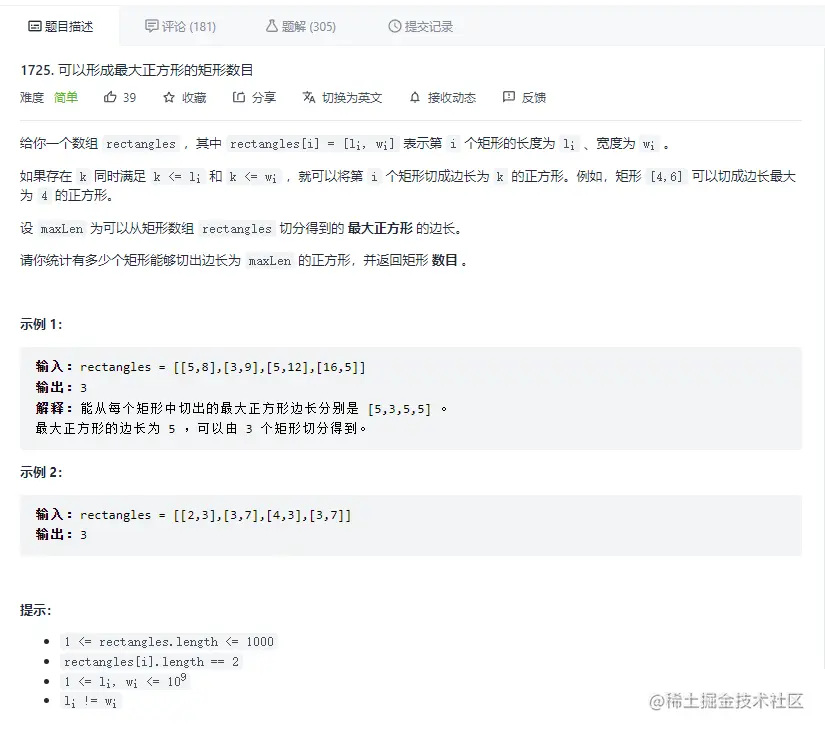This screenshot has width=825, height=732.
Task: Click the translate icon beside 切换为英文
Action: tap(309, 97)
